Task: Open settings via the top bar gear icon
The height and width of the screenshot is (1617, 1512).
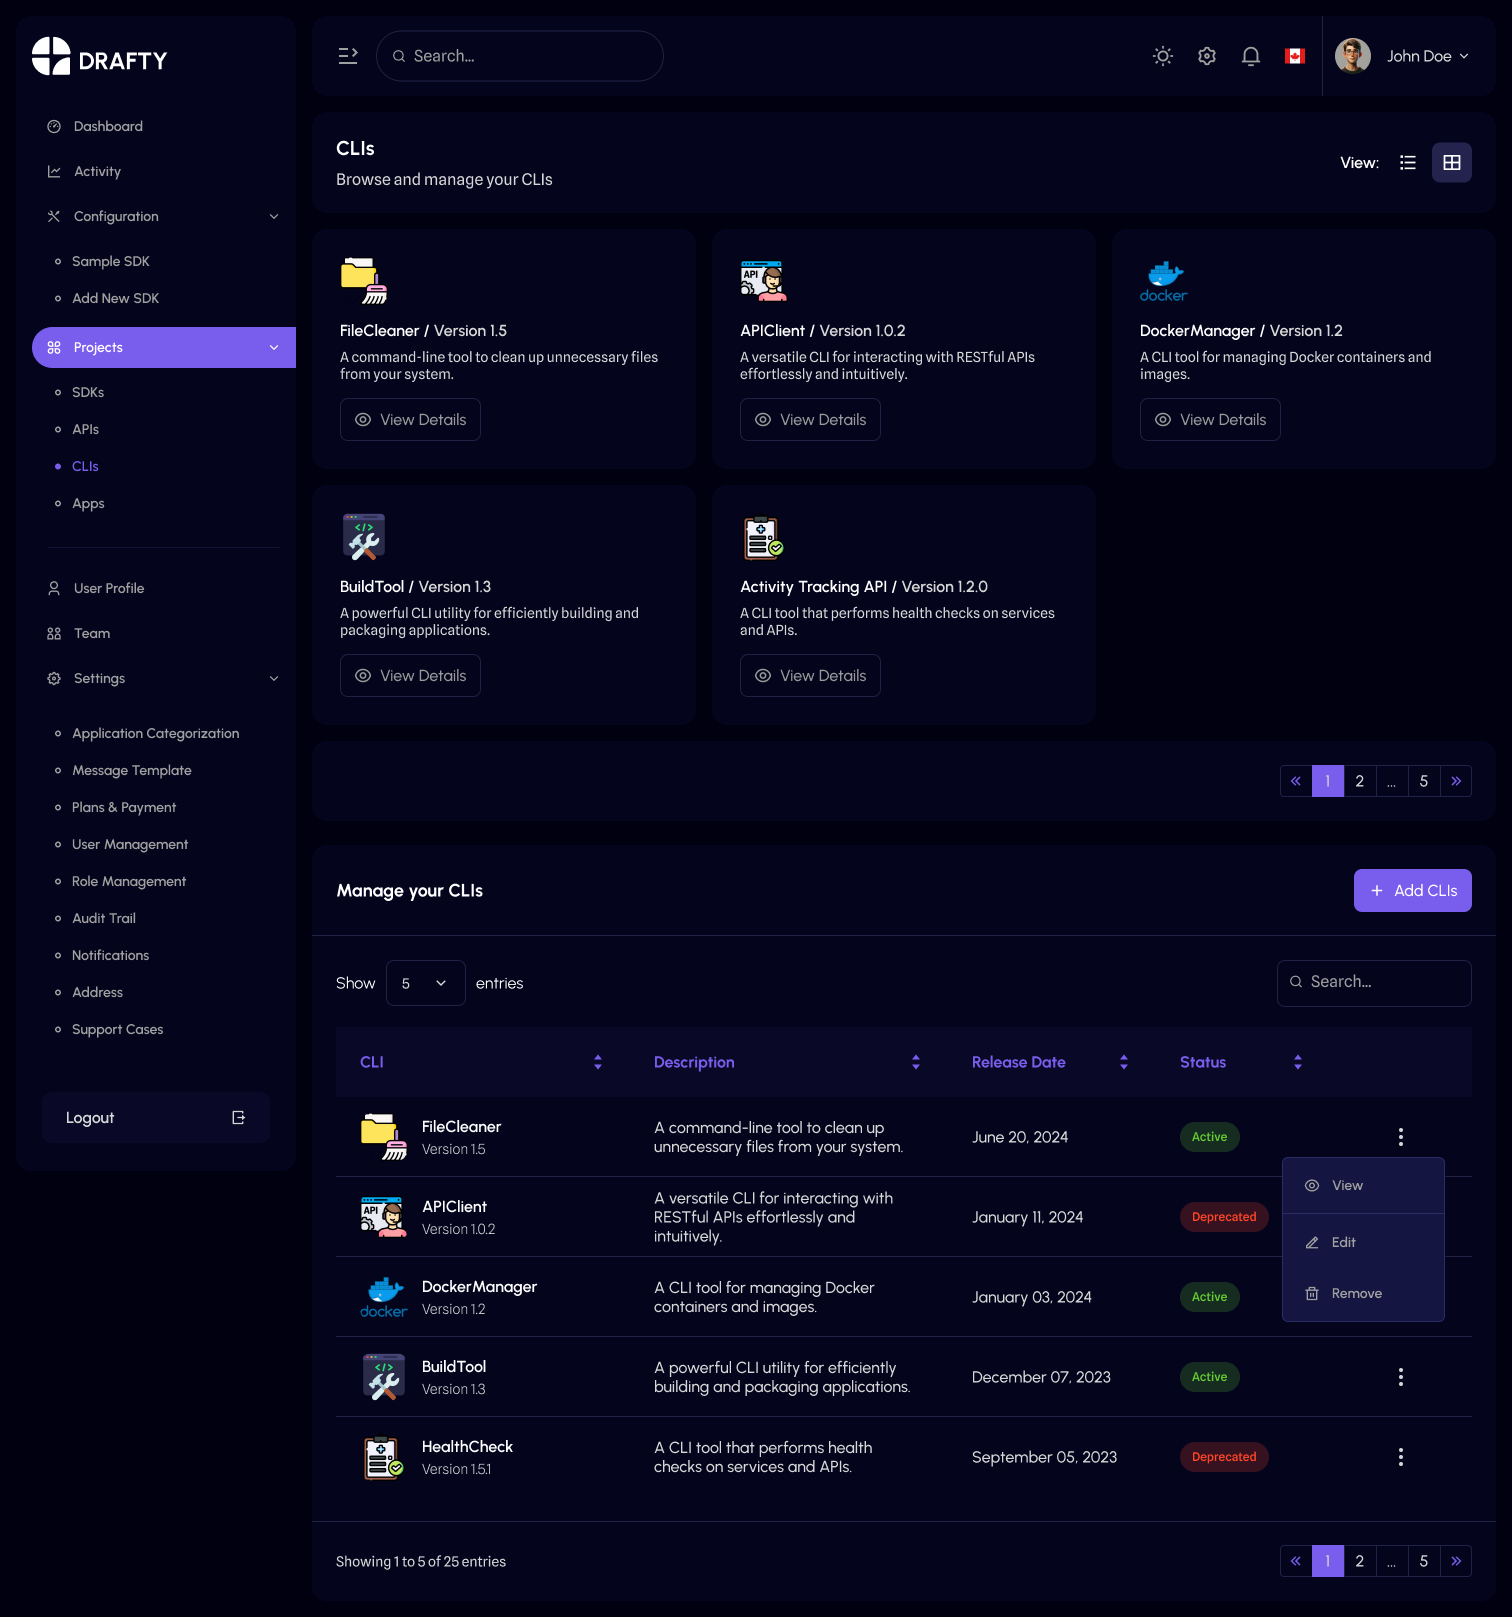Action: [x=1206, y=56]
